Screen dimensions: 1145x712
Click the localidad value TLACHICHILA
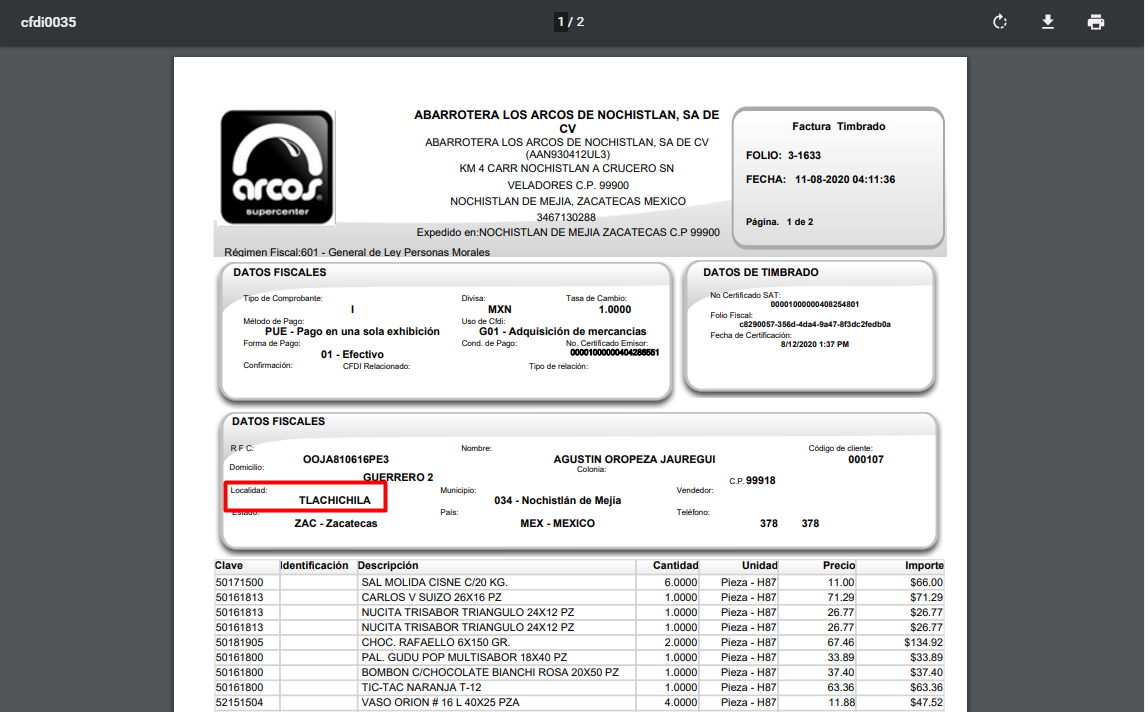click(334, 500)
